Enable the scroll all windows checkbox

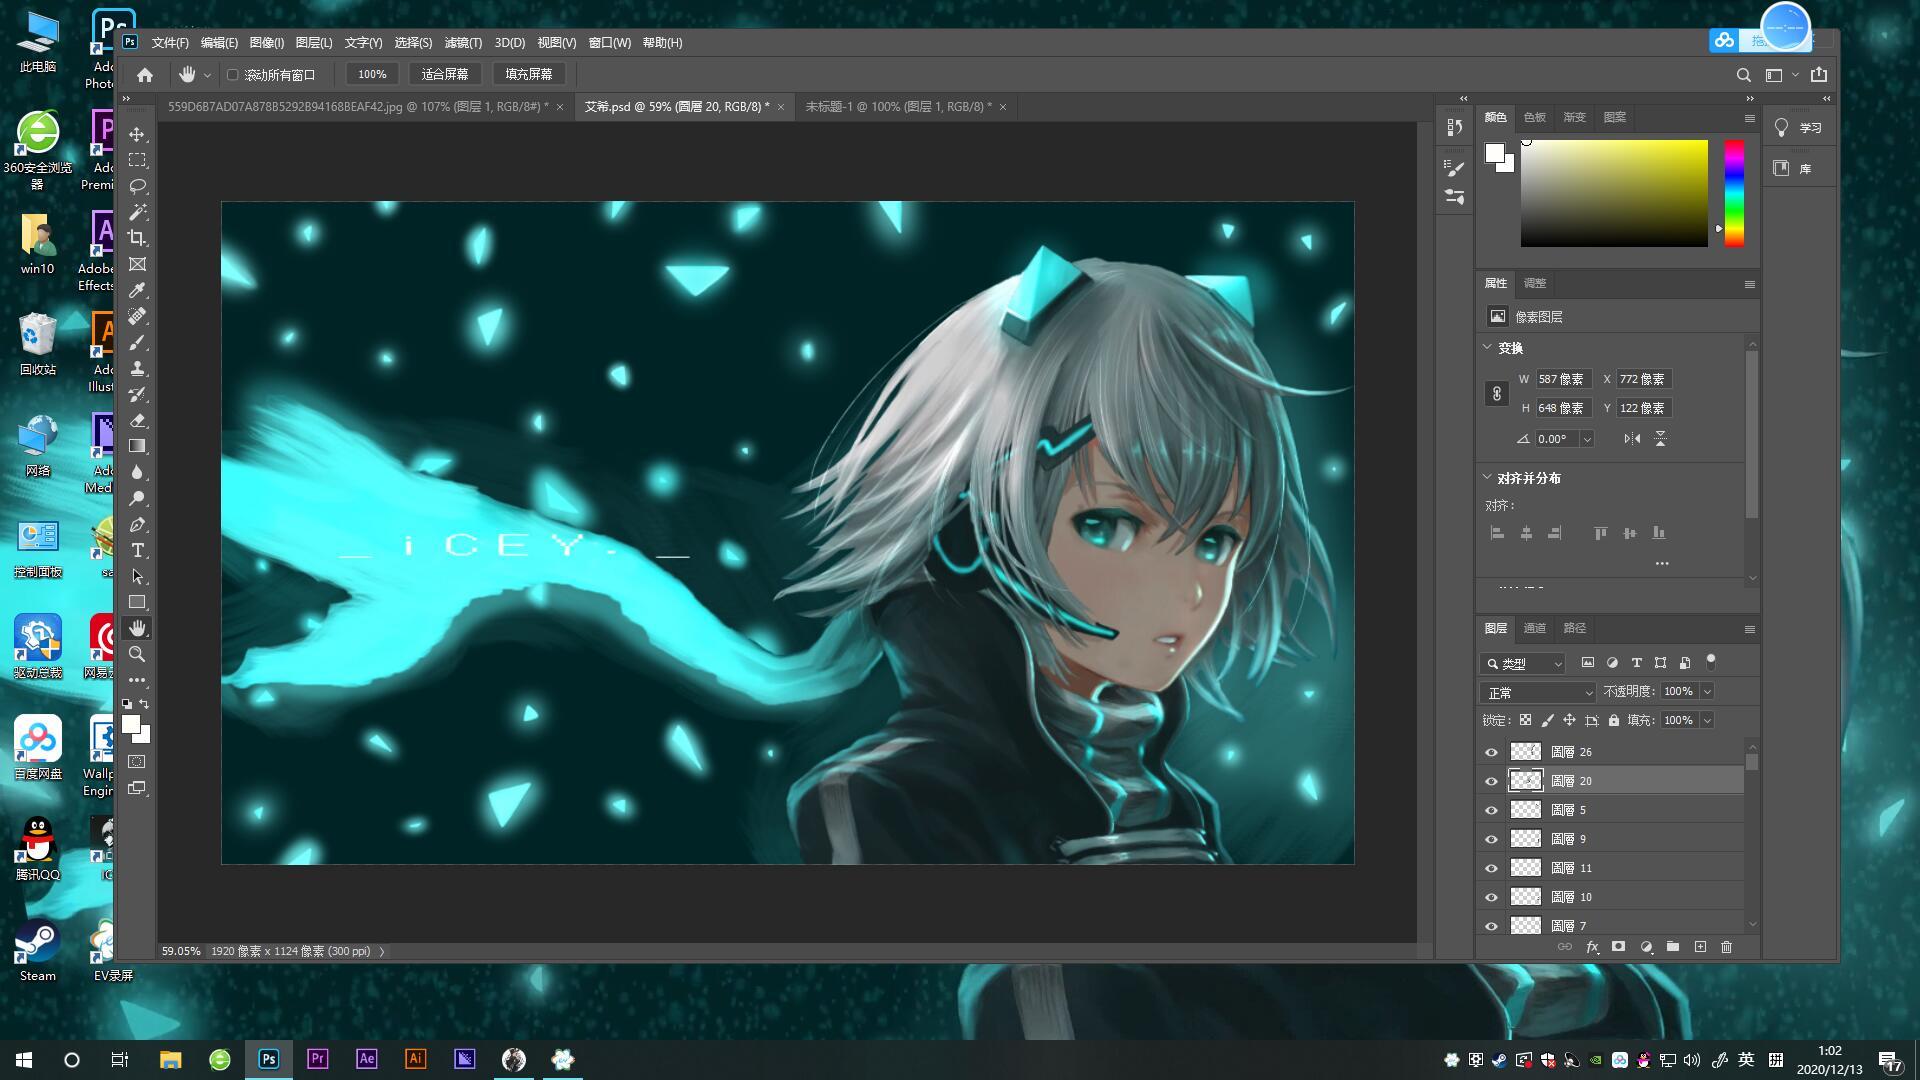point(233,75)
